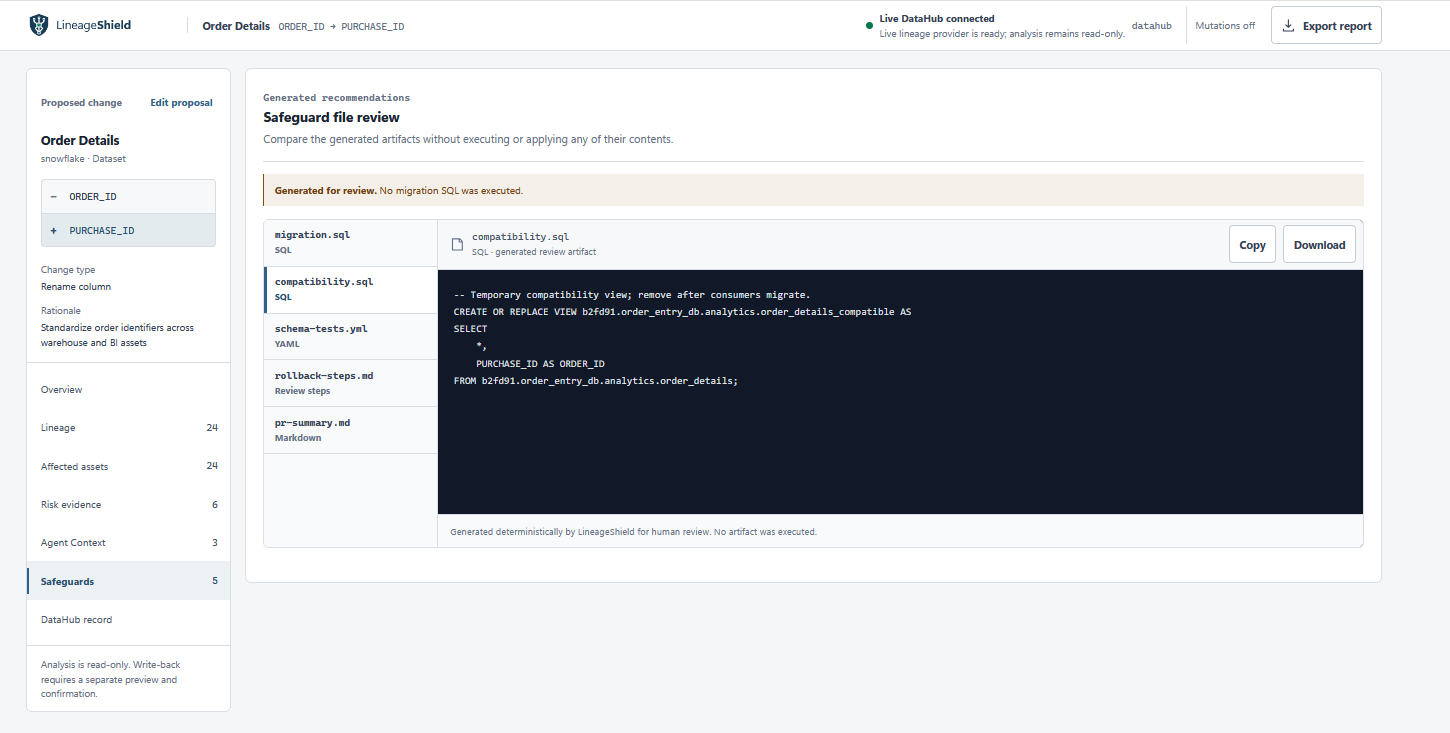Image resolution: width=1450 pixels, height=733 pixels.
Task: Click the ORDER_ID → PURCHASE_ID header text
Action: pyautogui.click(x=341, y=26)
